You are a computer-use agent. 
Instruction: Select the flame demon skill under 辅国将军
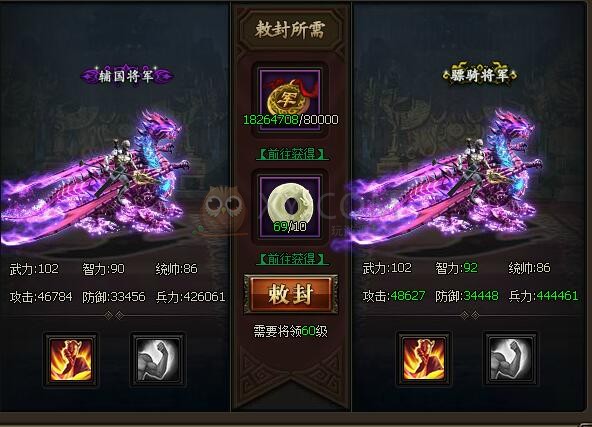tap(71, 359)
